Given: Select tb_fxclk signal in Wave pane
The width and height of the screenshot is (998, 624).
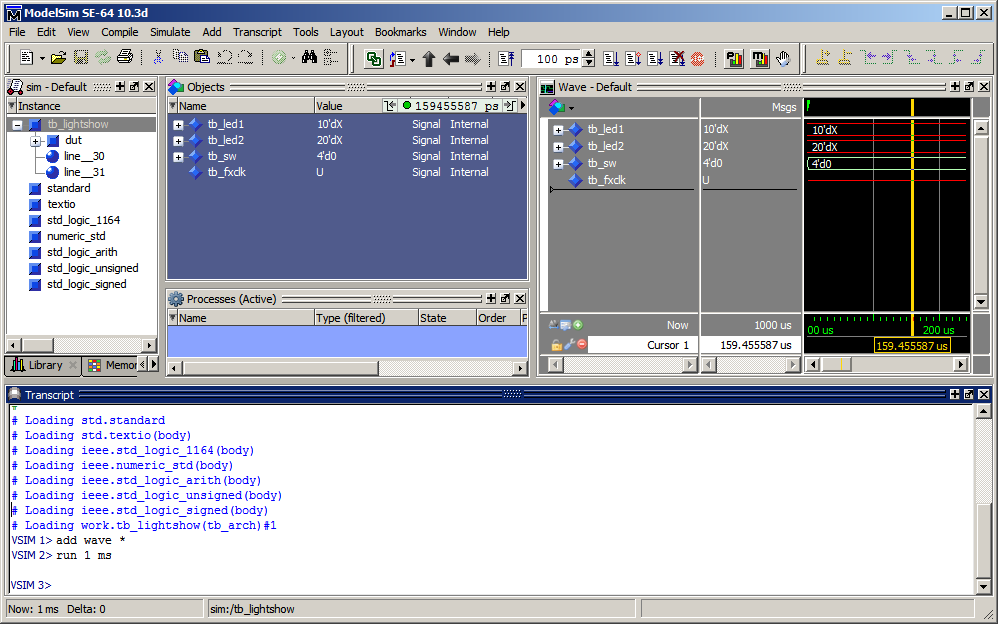Looking at the screenshot, I should 606,180.
